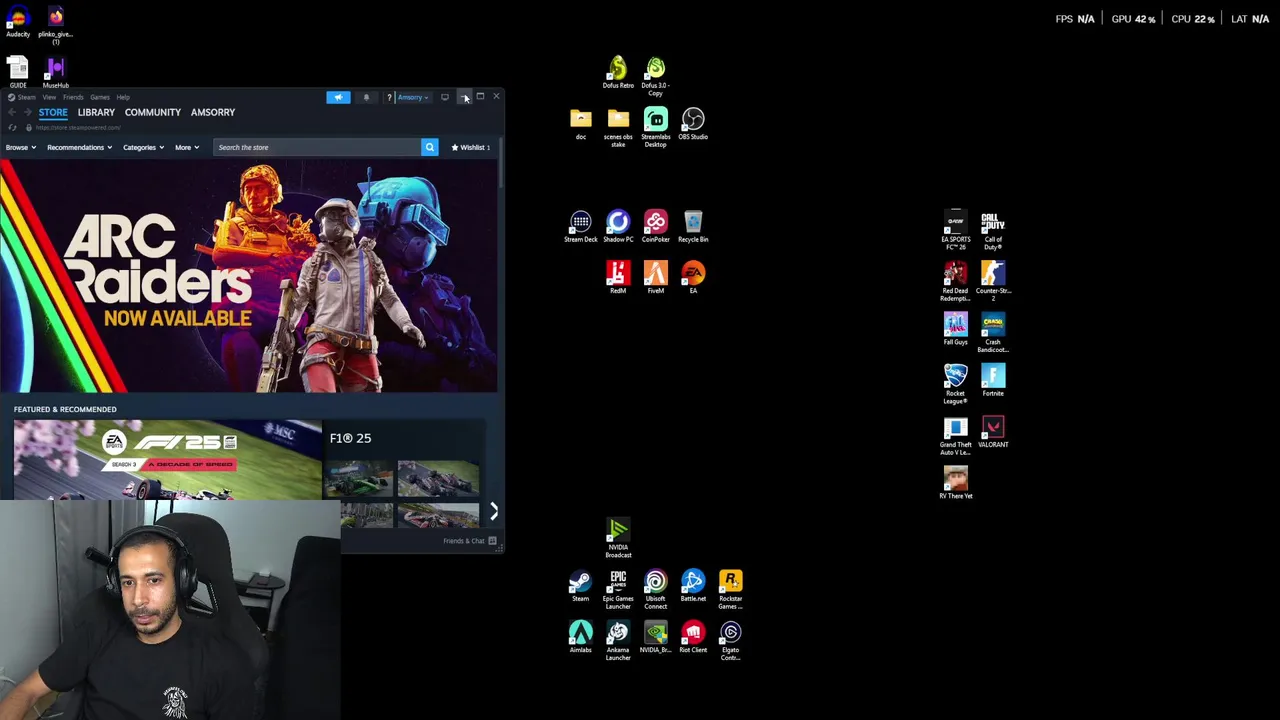Click the Steam help question mark
Image resolution: width=1280 pixels, height=720 pixels.
[389, 97]
